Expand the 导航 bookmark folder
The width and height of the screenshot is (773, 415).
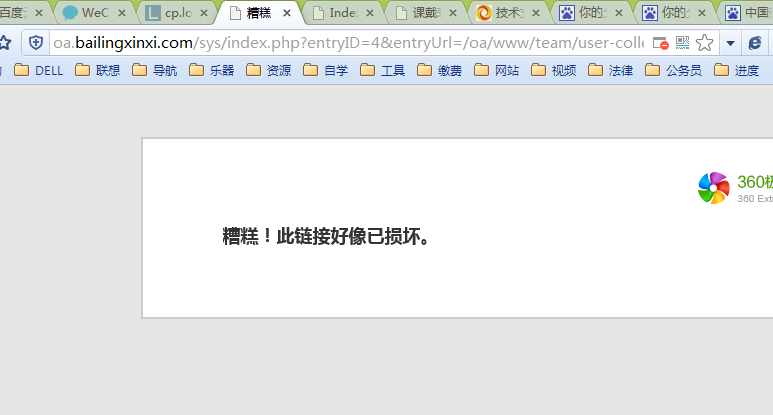[154, 70]
